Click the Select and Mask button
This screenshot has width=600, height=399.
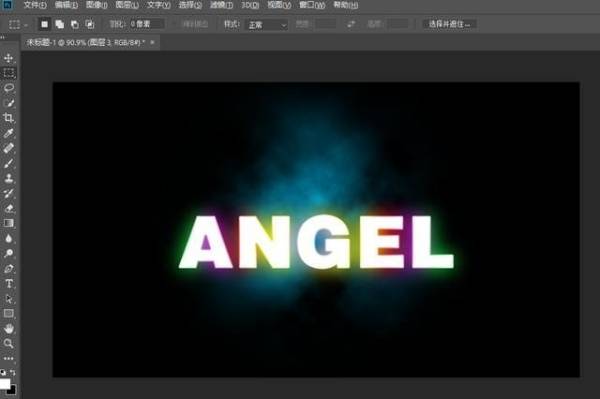(449, 24)
